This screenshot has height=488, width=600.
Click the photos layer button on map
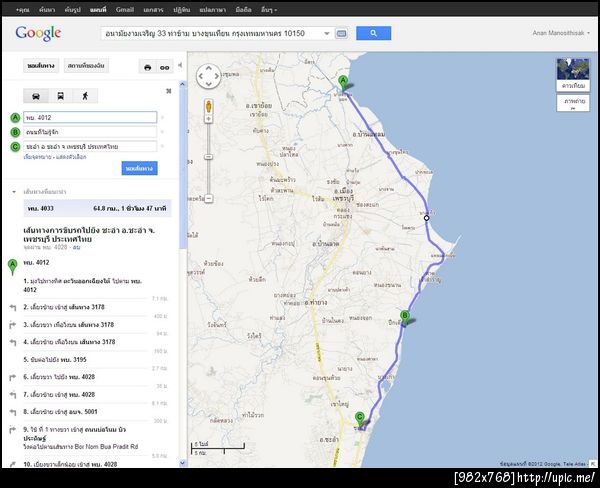pos(573,103)
